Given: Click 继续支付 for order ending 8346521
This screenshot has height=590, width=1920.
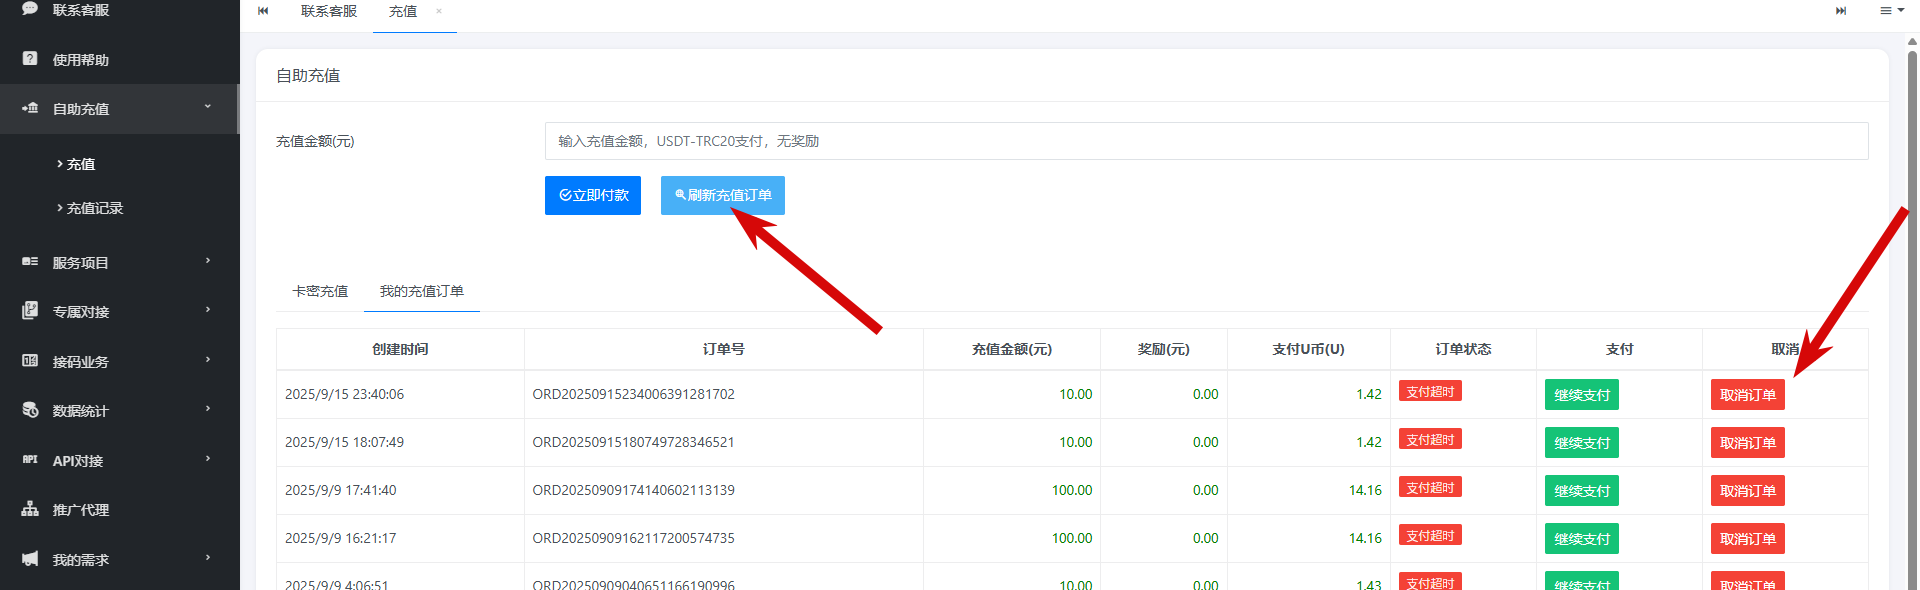Looking at the screenshot, I should tap(1582, 443).
